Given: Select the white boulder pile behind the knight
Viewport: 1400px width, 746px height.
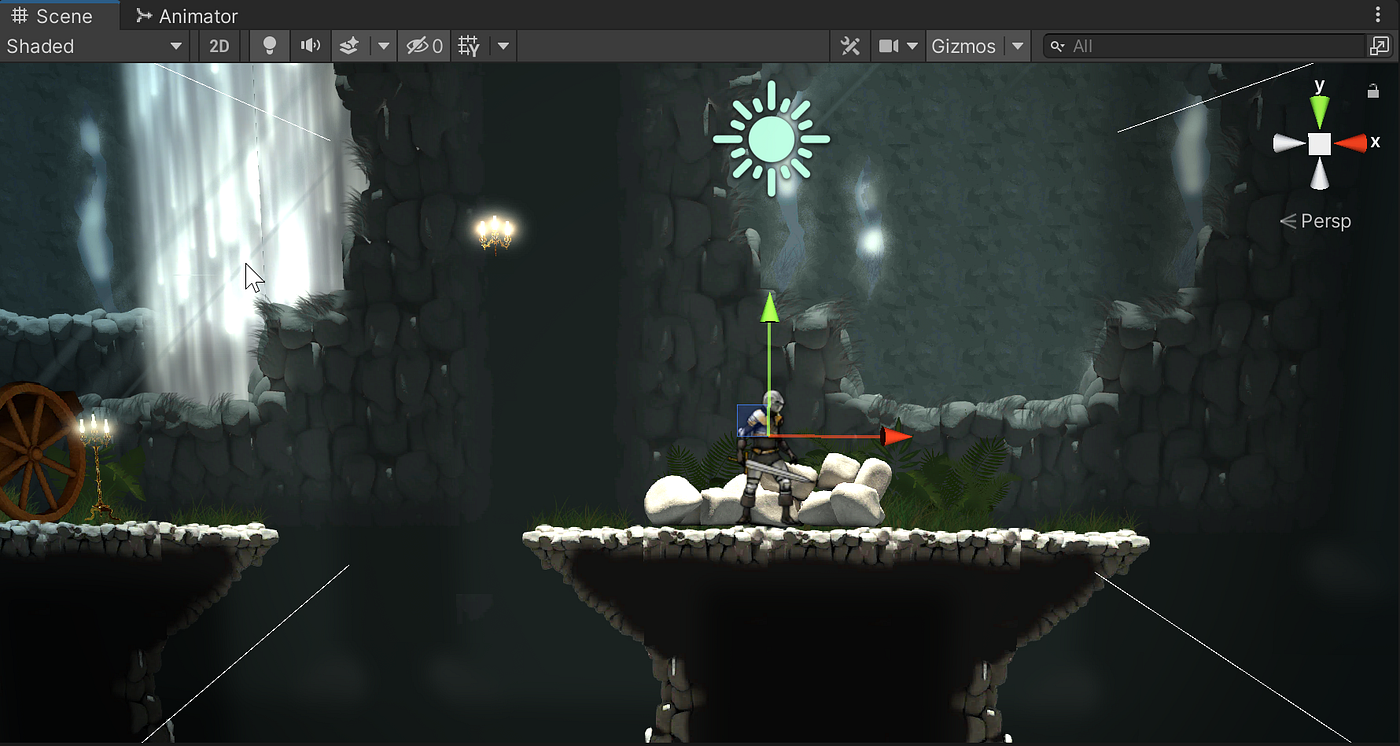Looking at the screenshot, I should 768,492.
